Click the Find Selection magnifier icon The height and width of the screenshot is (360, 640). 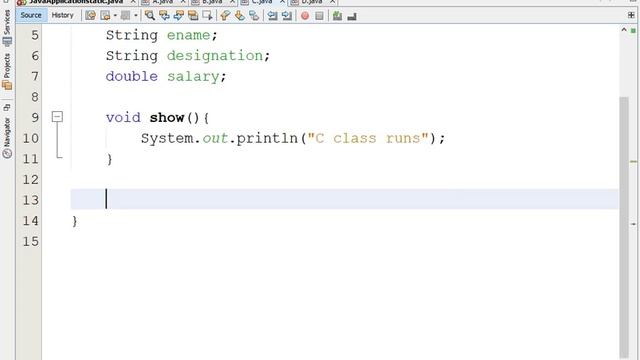[x=150, y=16]
